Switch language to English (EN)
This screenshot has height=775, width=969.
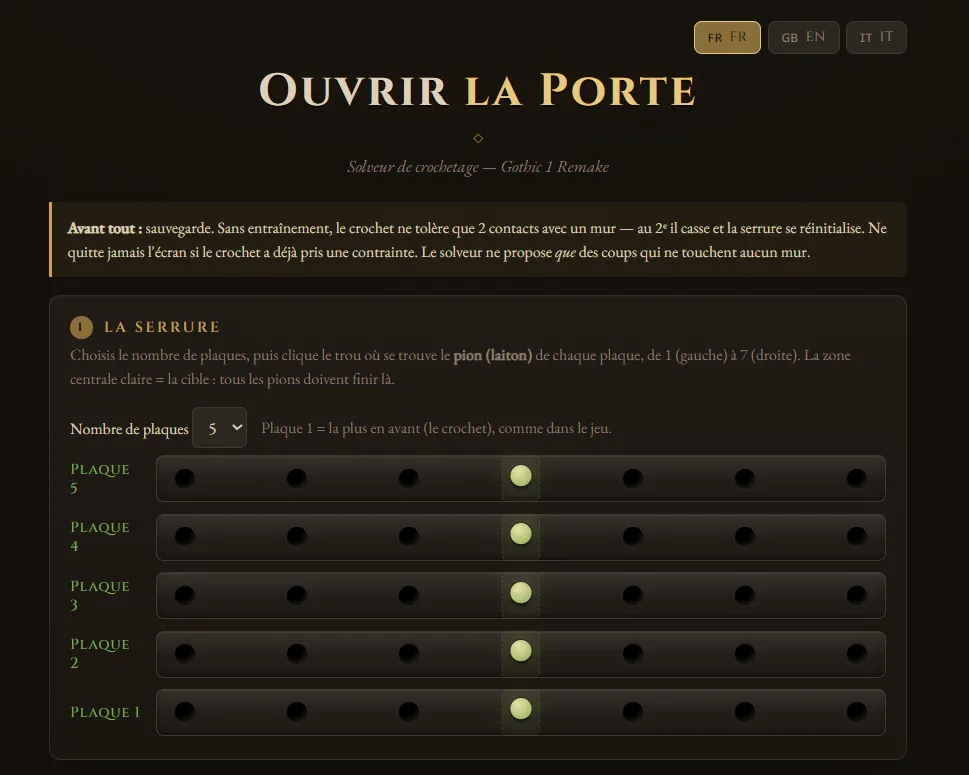(803, 37)
